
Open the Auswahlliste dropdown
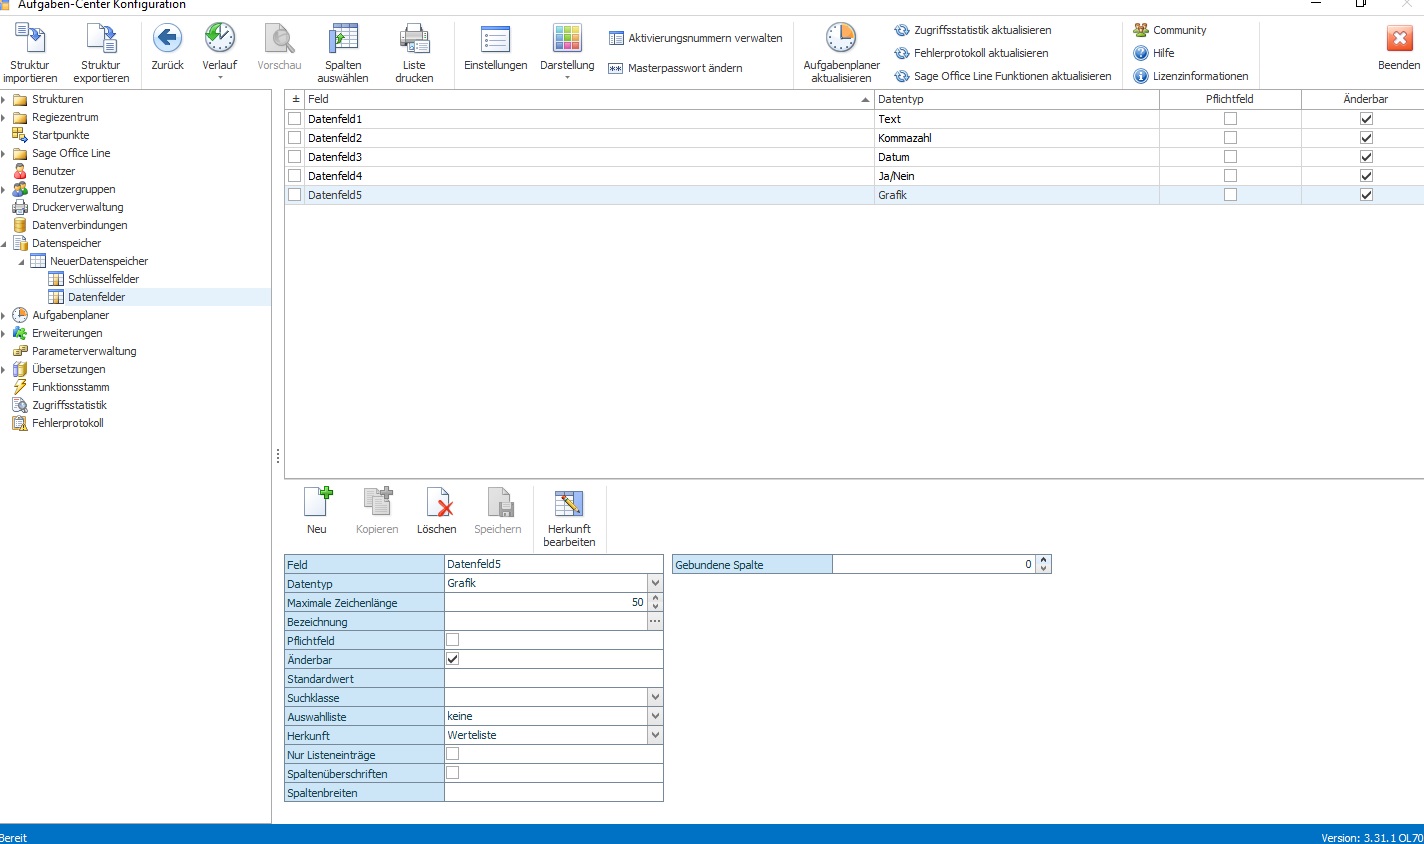655,716
